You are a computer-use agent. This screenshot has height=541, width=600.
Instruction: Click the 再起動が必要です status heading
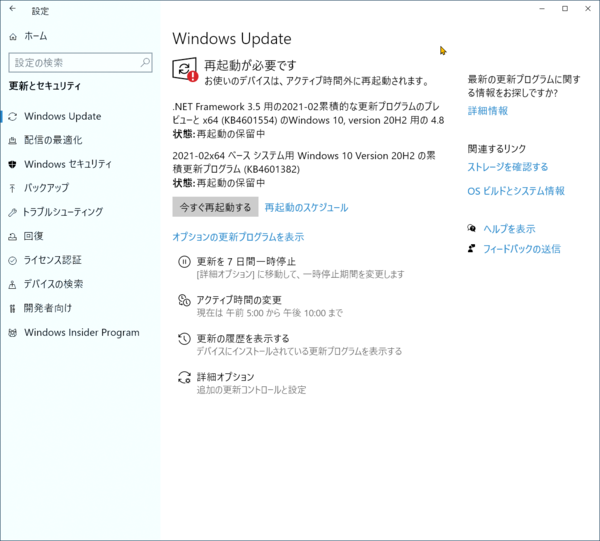(x=250, y=65)
